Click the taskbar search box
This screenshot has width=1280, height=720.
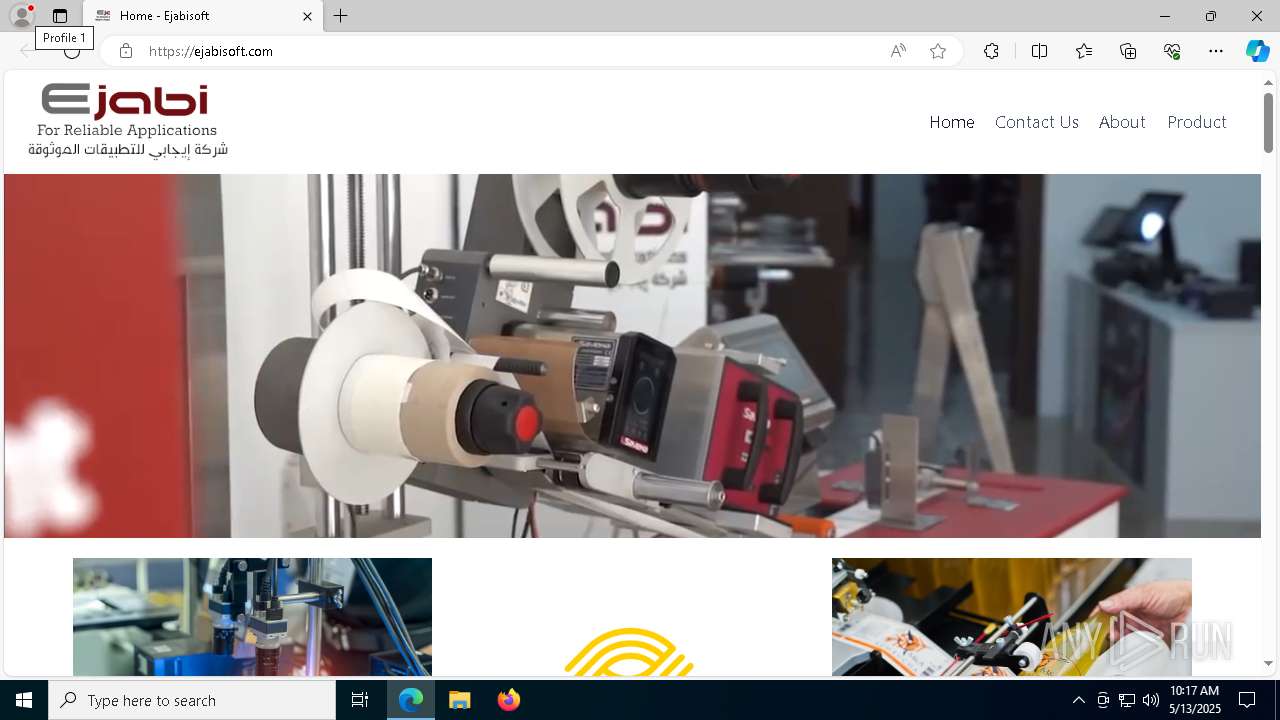(192, 700)
